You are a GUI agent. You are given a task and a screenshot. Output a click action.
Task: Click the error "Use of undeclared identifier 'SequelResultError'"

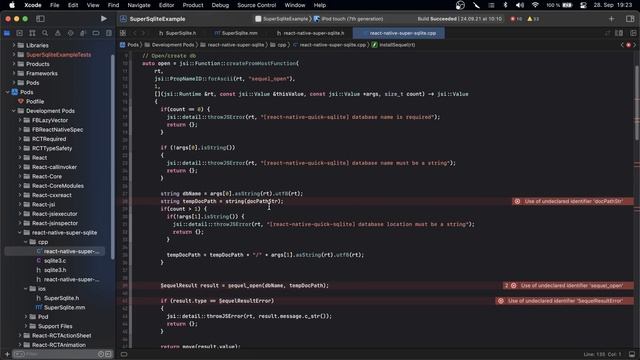point(564,301)
